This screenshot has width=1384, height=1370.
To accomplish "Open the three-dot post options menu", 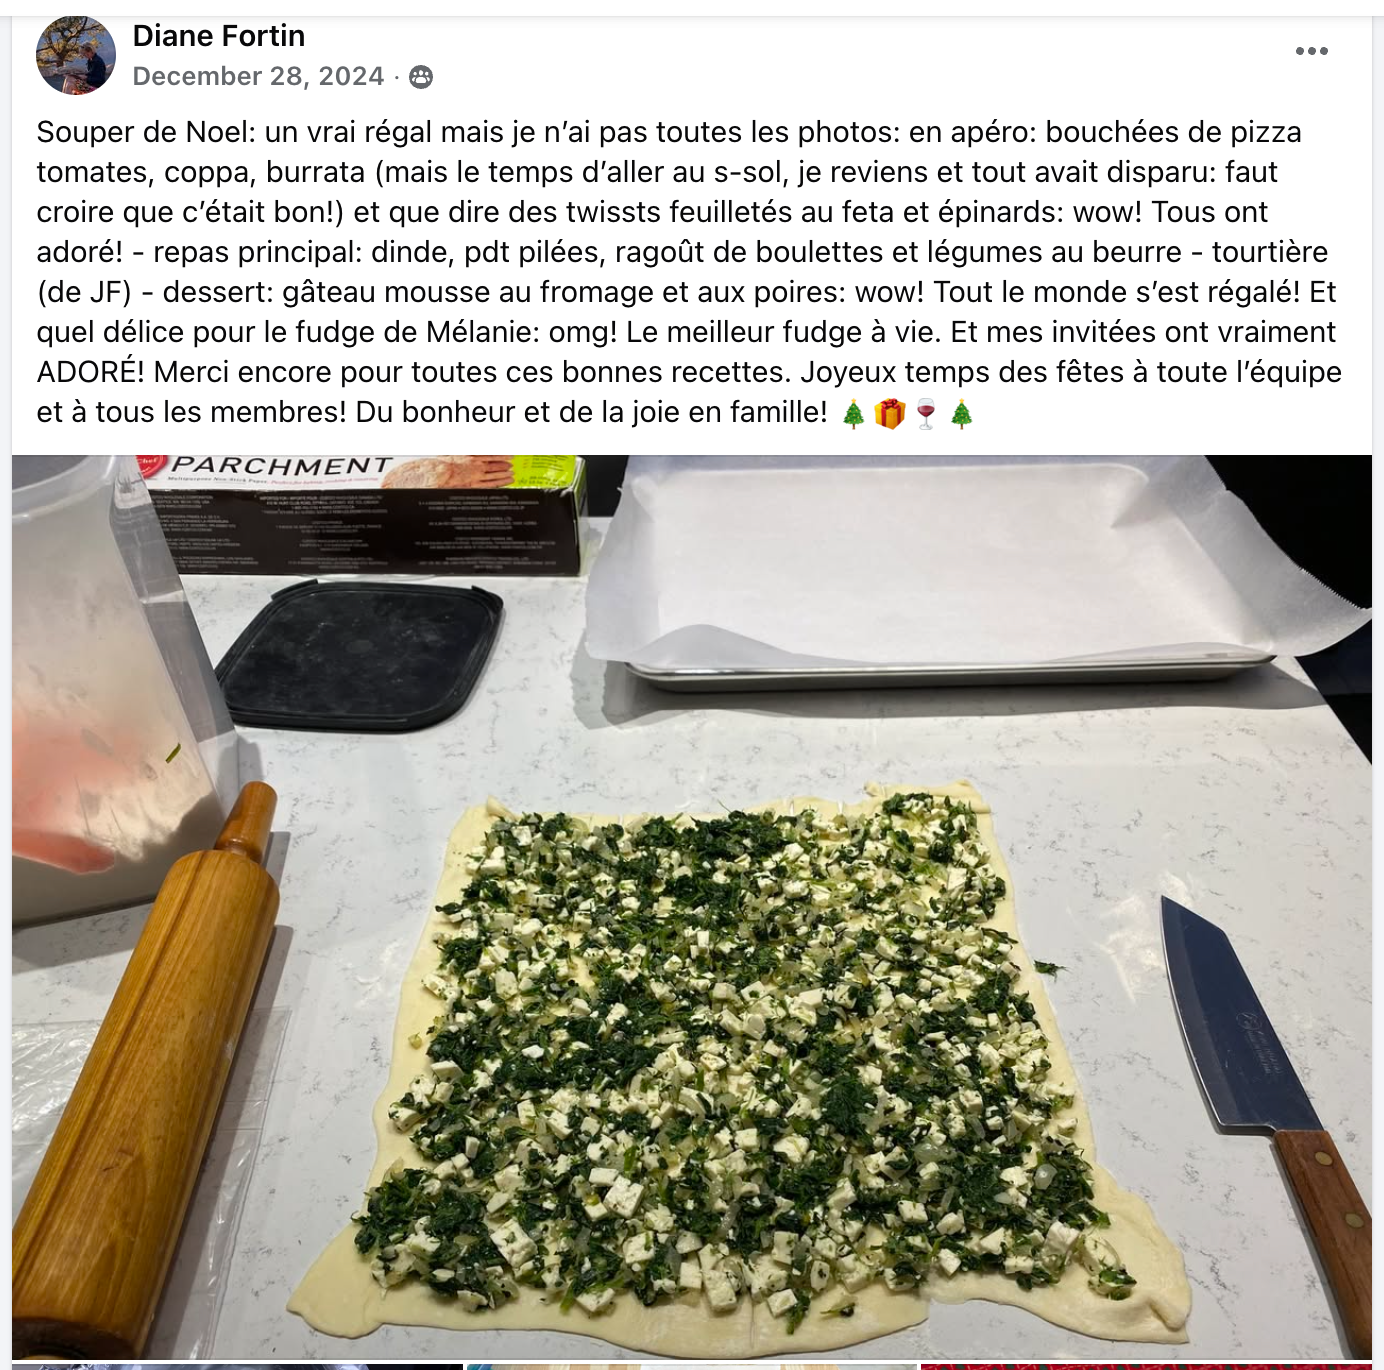I will (1311, 51).
